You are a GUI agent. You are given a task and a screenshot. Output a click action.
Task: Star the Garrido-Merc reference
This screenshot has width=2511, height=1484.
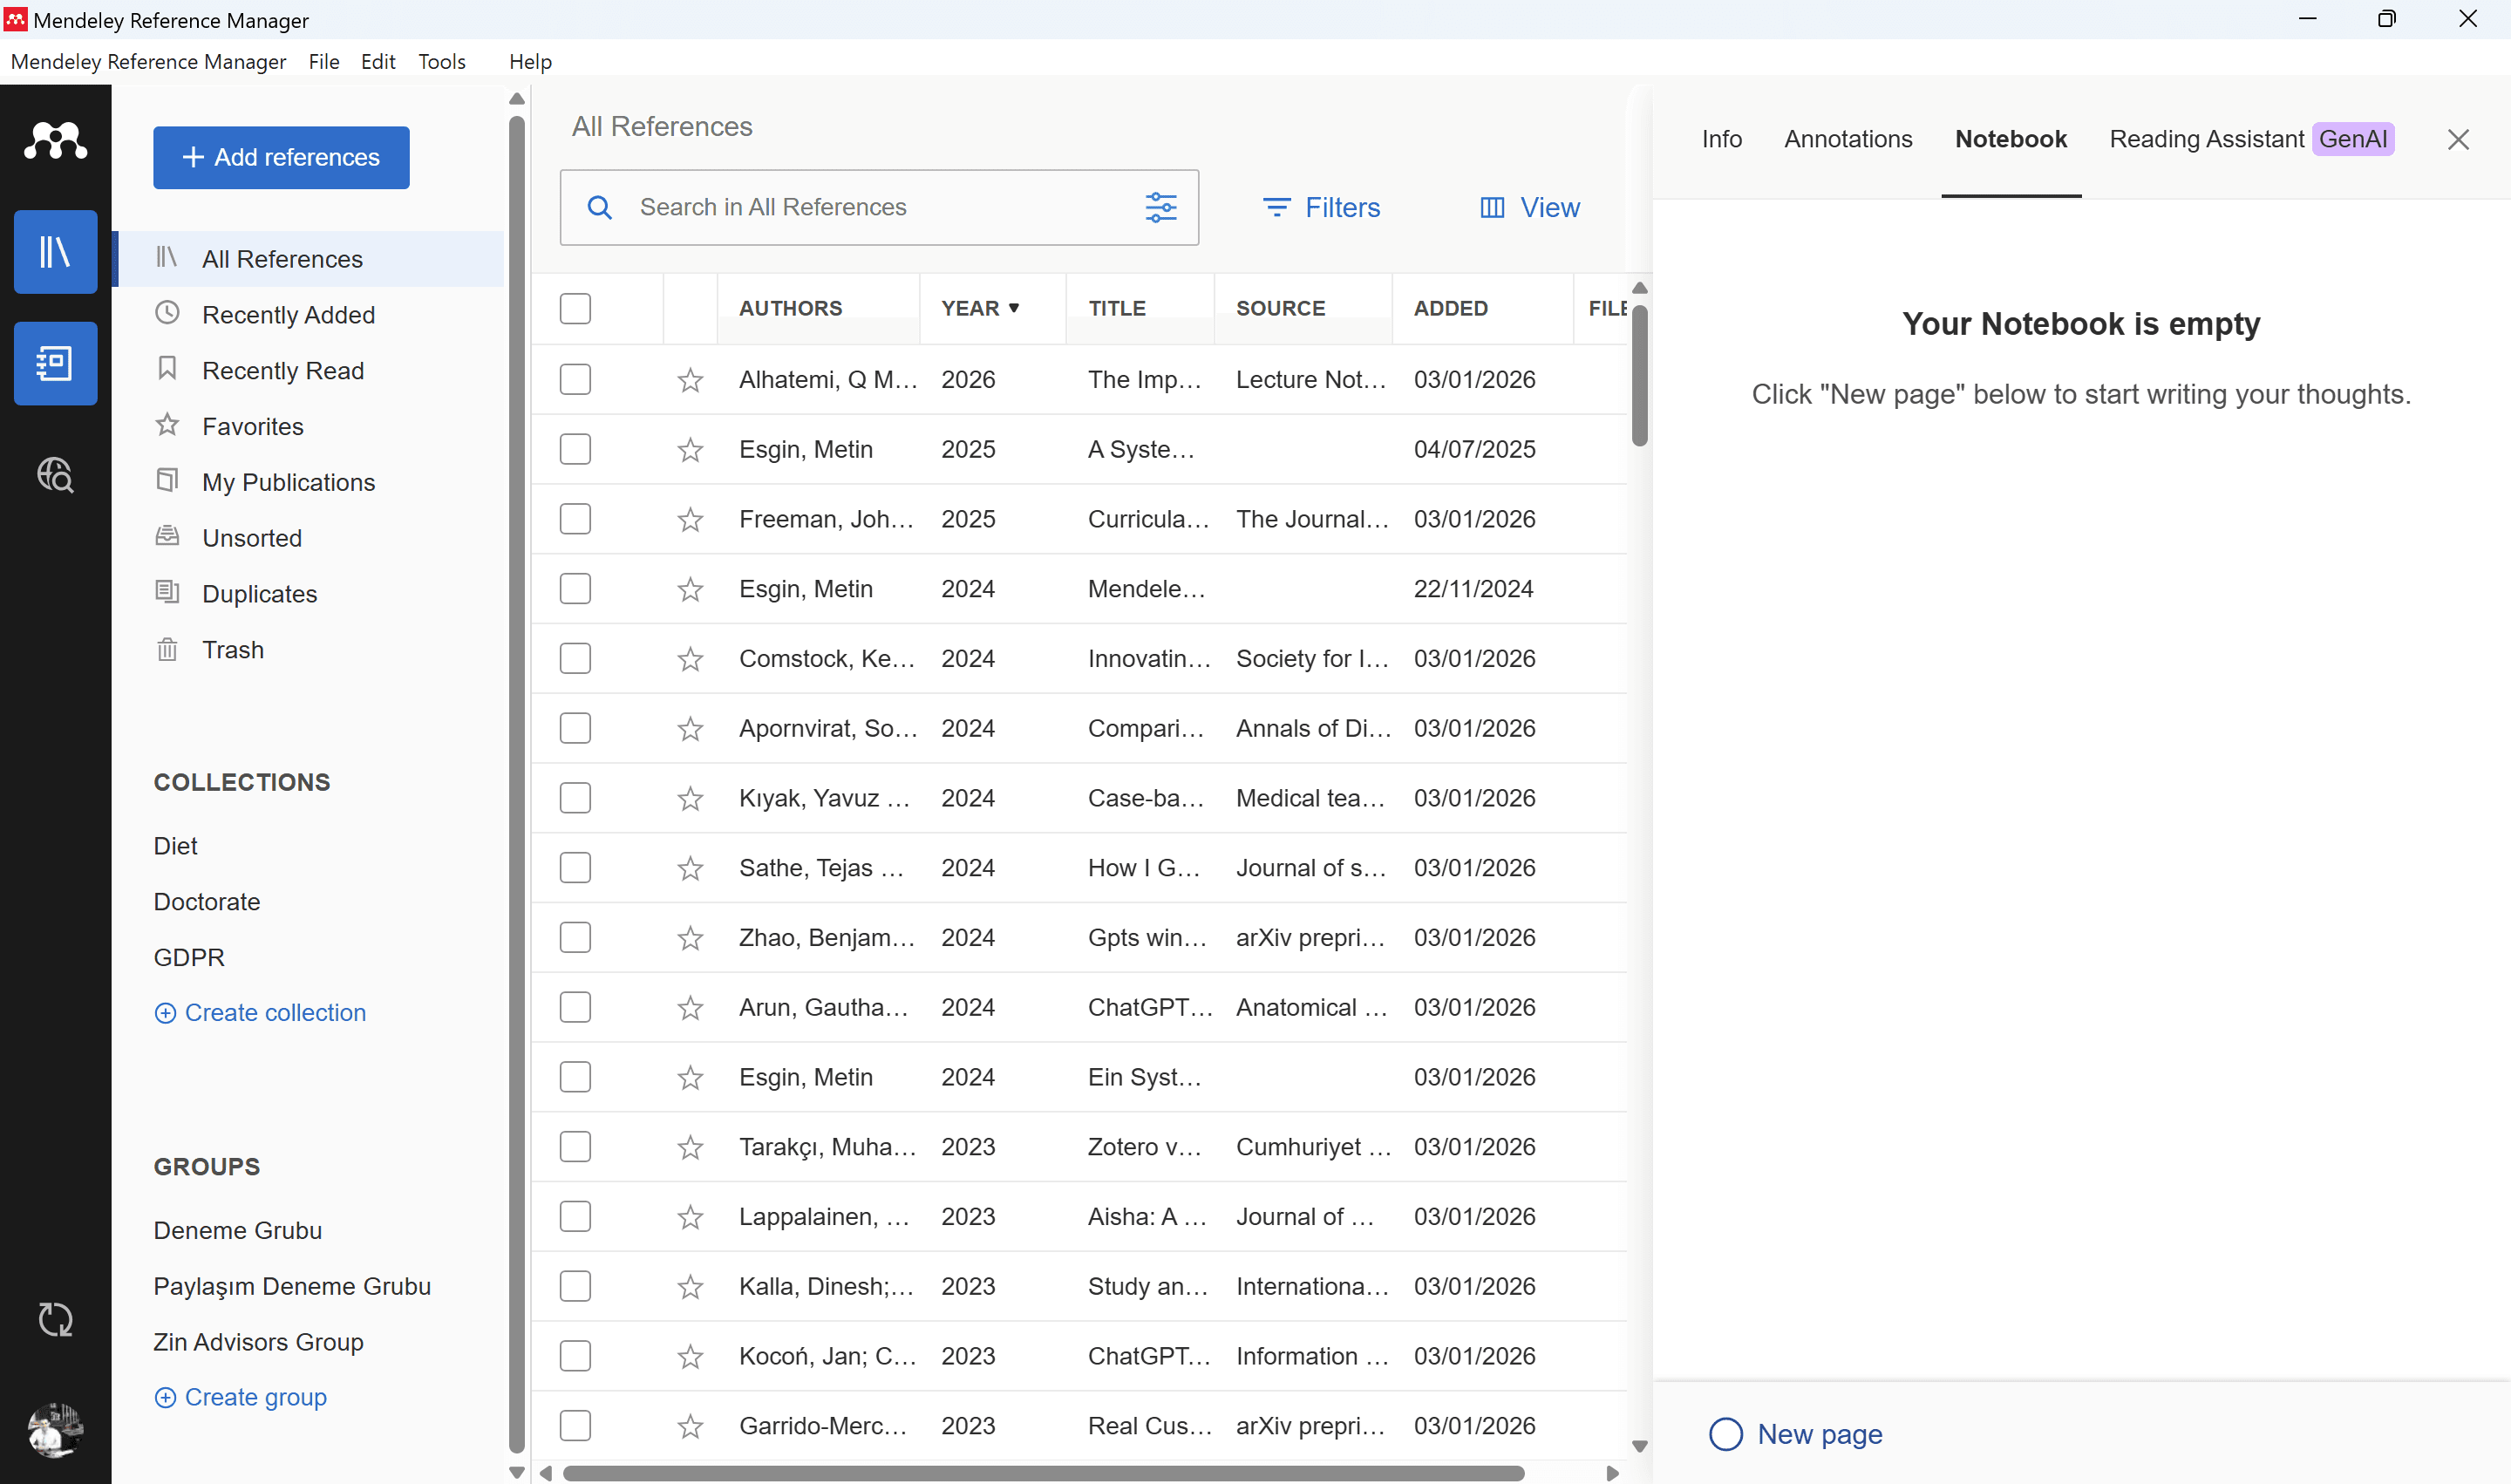[690, 1426]
